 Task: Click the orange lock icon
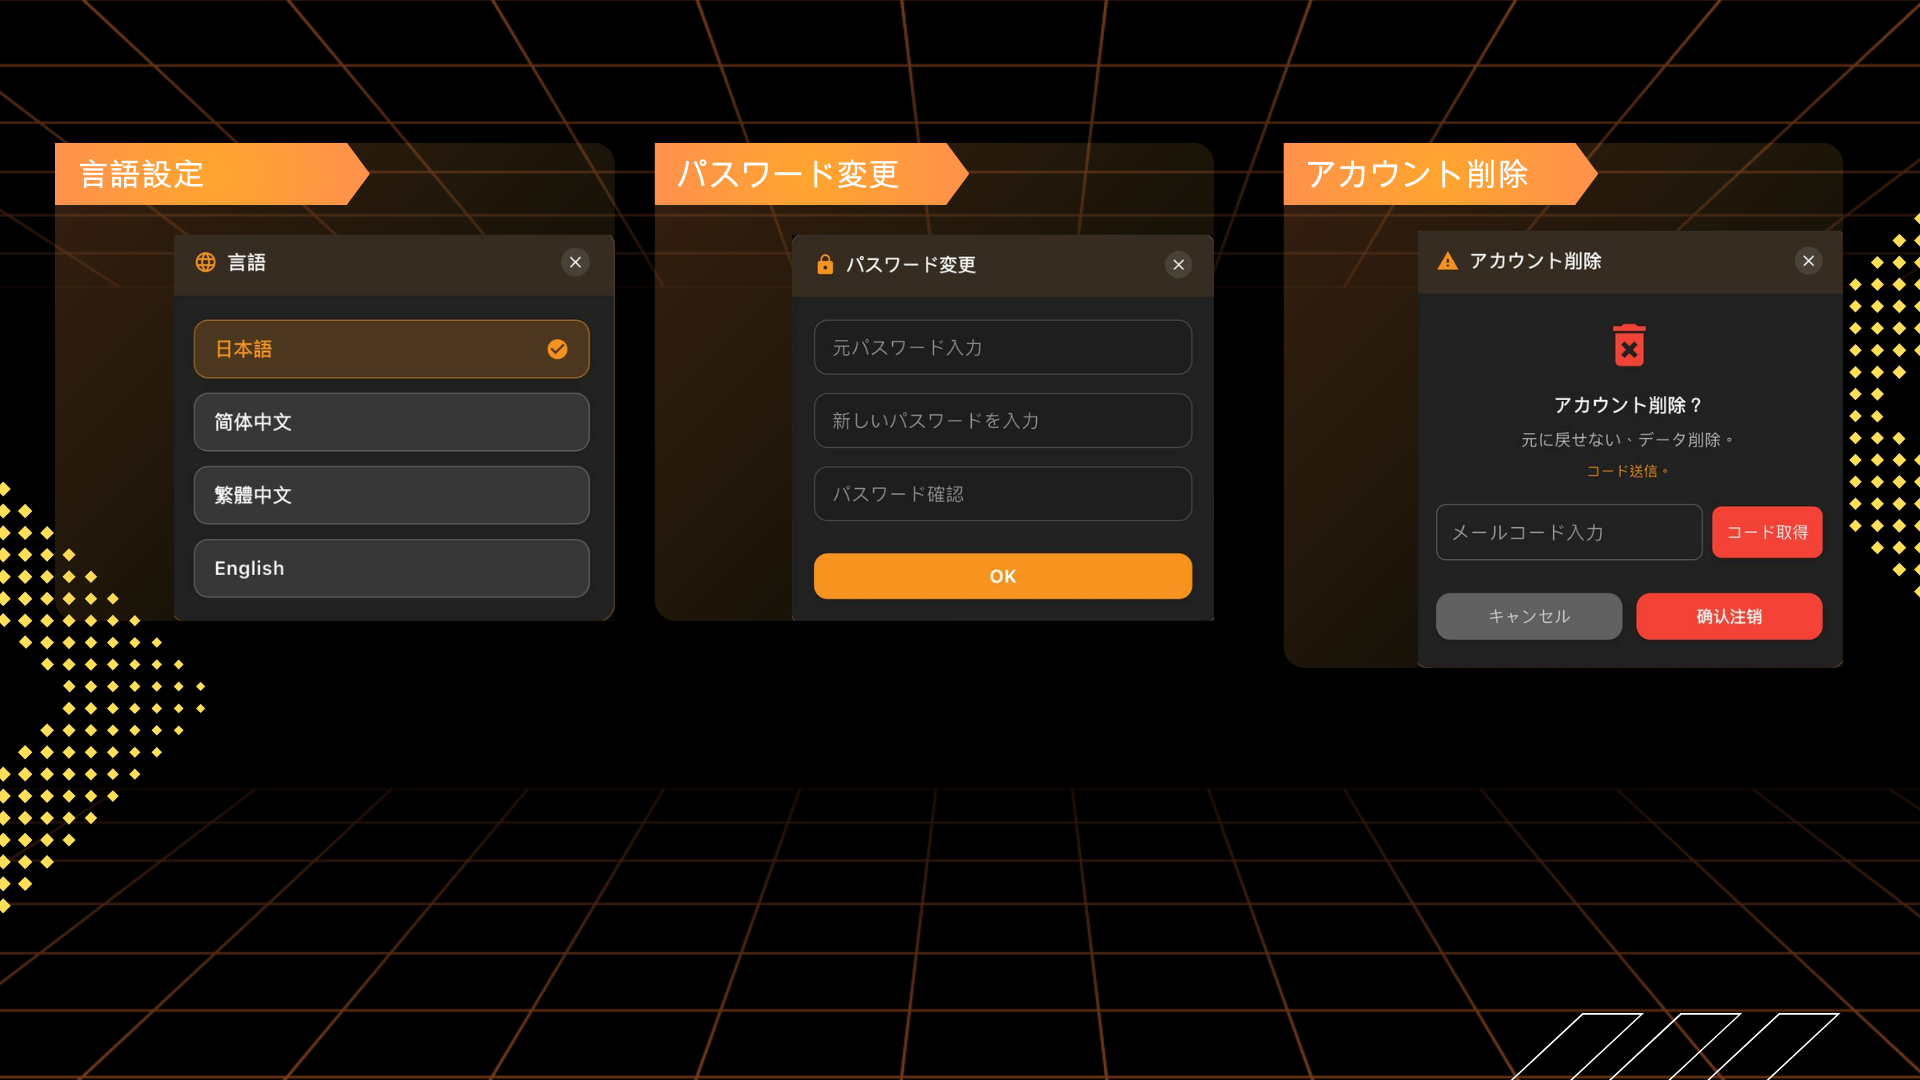click(x=825, y=264)
